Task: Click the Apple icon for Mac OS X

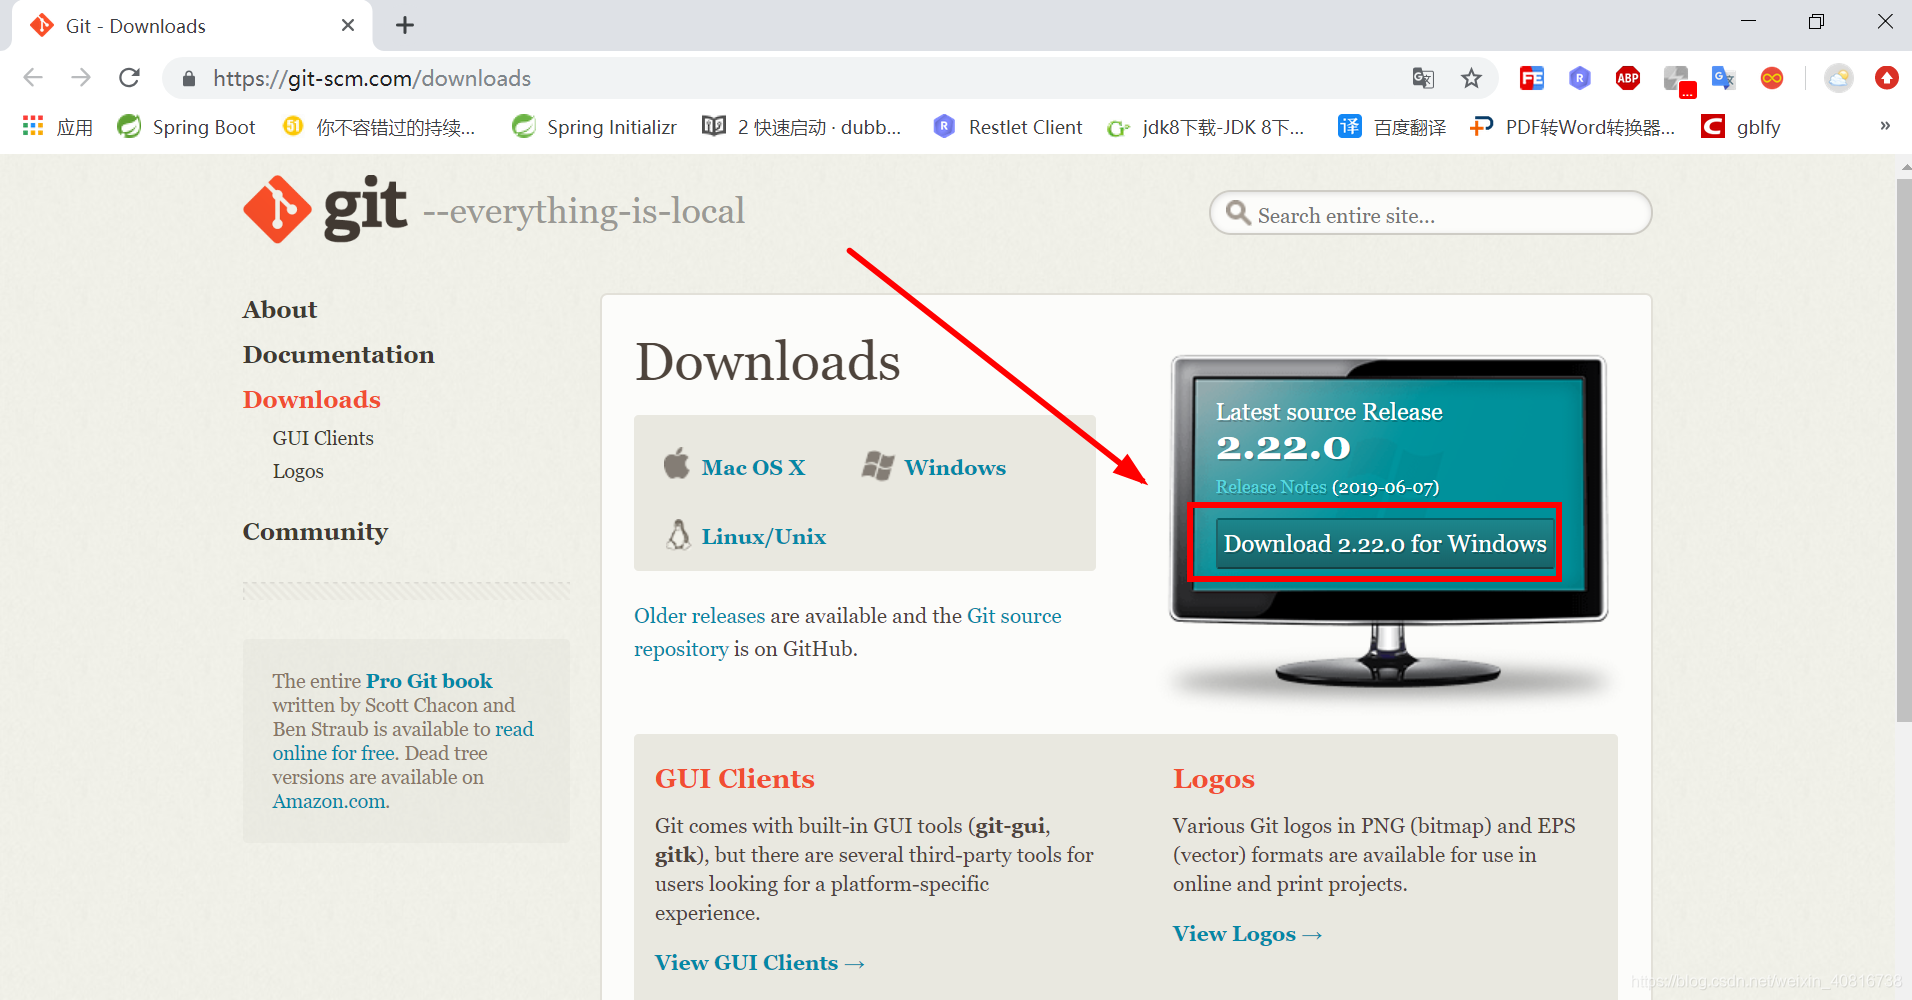Action: (677, 464)
